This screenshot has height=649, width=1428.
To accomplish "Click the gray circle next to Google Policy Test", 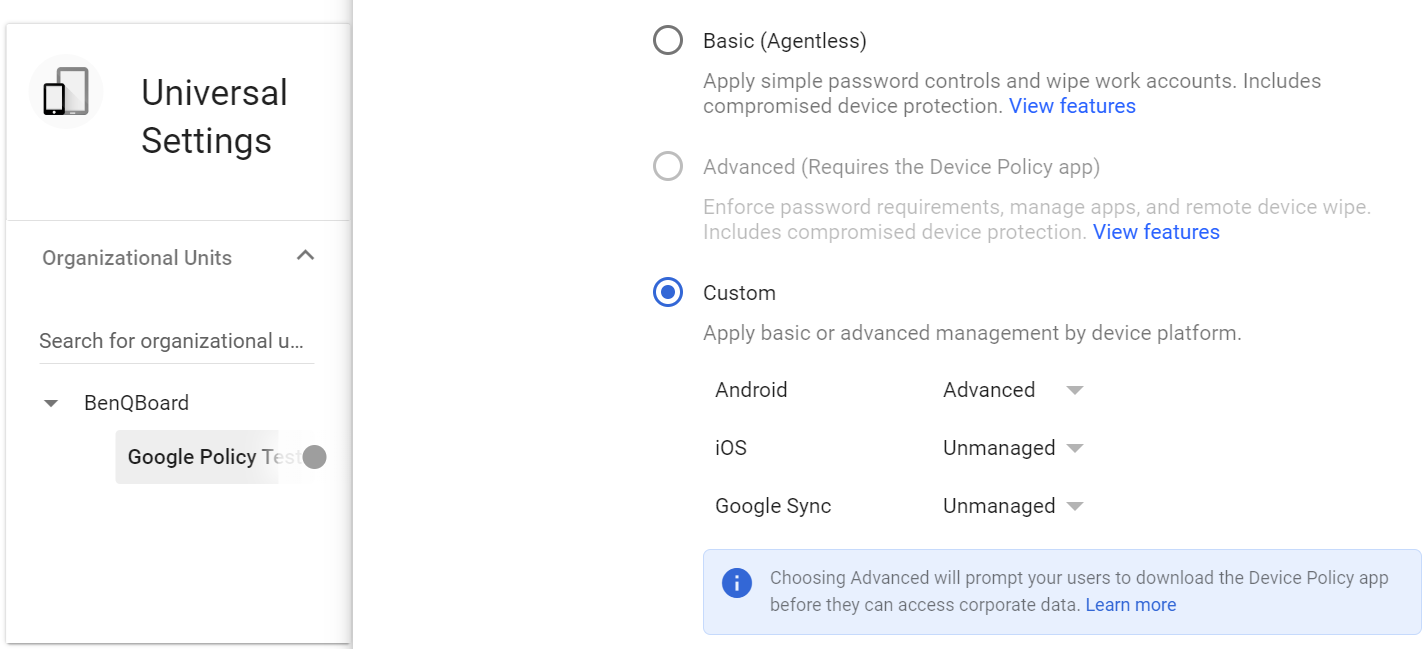I will (x=314, y=457).
